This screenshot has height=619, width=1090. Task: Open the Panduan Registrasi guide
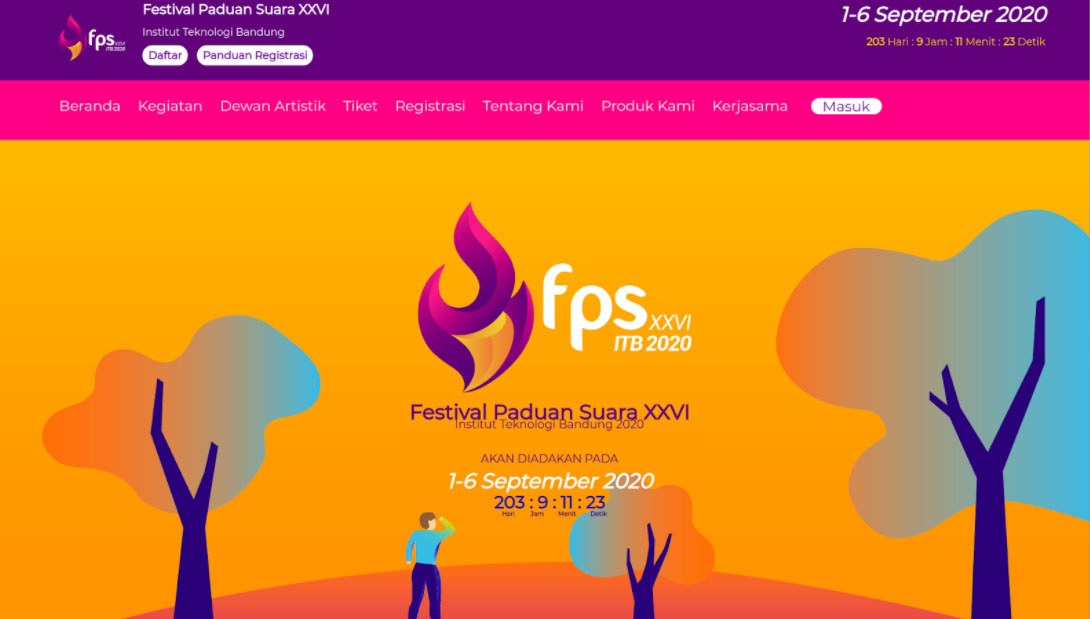pyautogui.click(x=254, y=56)
